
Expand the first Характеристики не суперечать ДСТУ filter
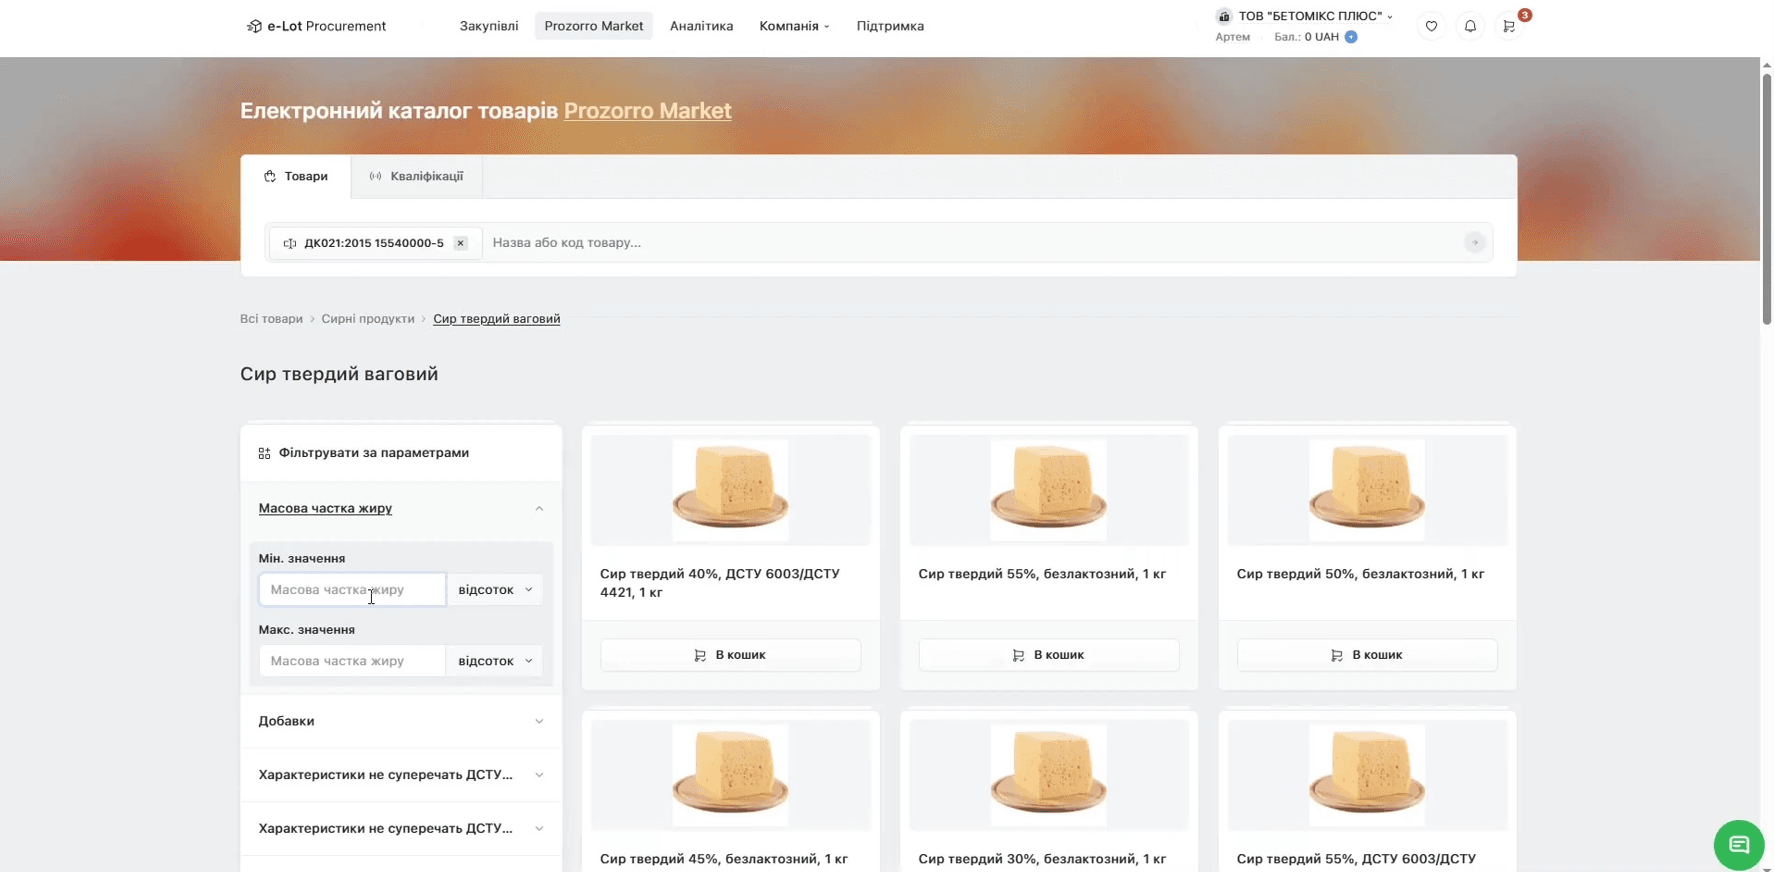pos(401,774)
